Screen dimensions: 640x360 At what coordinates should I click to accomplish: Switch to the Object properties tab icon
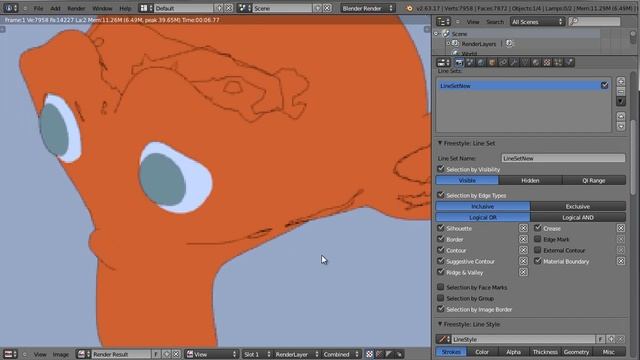[492, 62]
